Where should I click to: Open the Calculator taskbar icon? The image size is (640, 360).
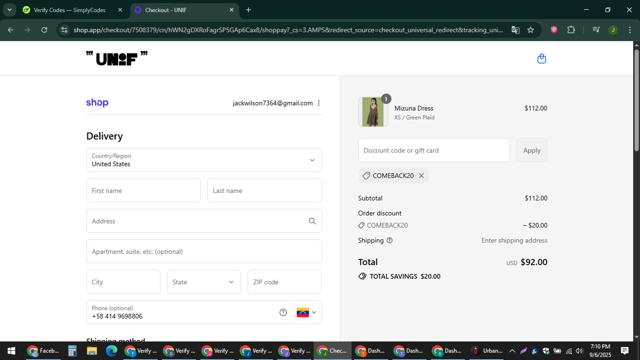(72, 351)
